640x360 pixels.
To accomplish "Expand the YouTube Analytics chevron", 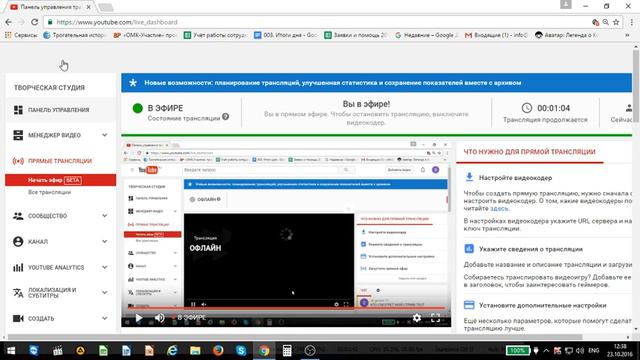I will tap(105, 267).
